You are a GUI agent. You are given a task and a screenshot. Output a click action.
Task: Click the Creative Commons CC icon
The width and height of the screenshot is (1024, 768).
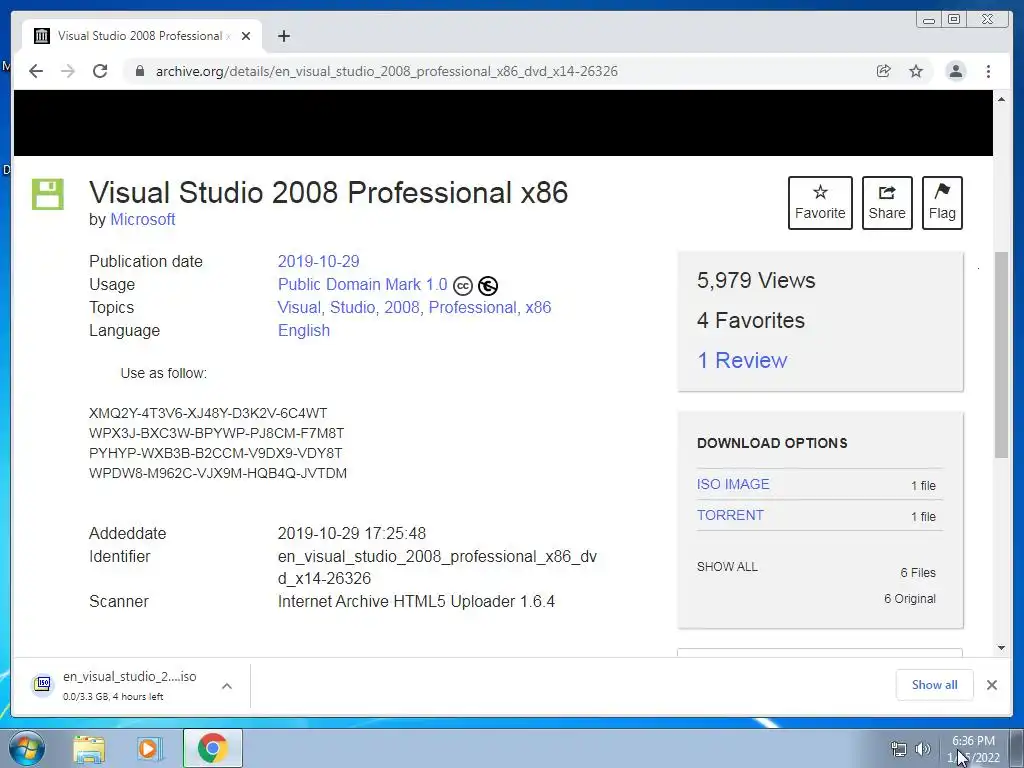462,285
